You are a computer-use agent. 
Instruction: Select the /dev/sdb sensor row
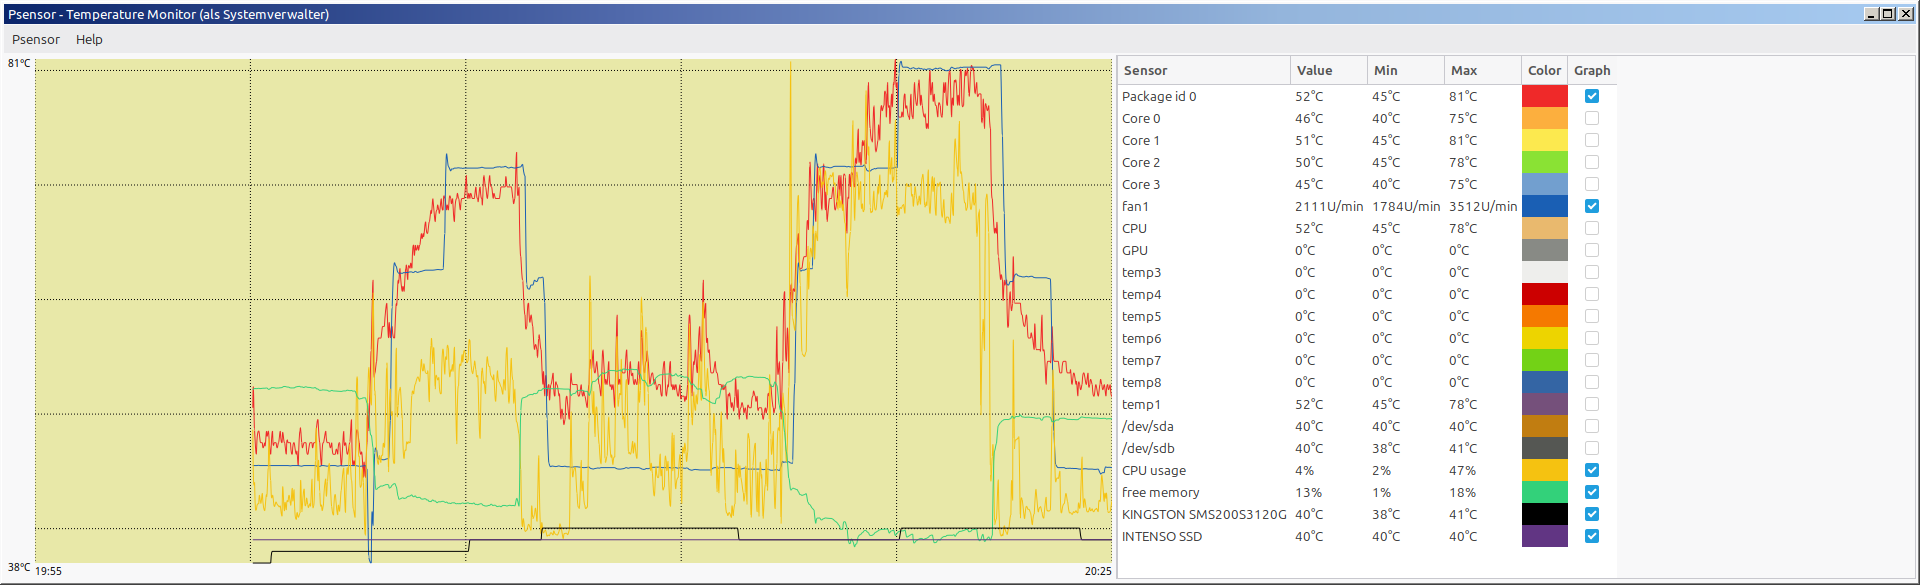click(x=1148, y=448)
